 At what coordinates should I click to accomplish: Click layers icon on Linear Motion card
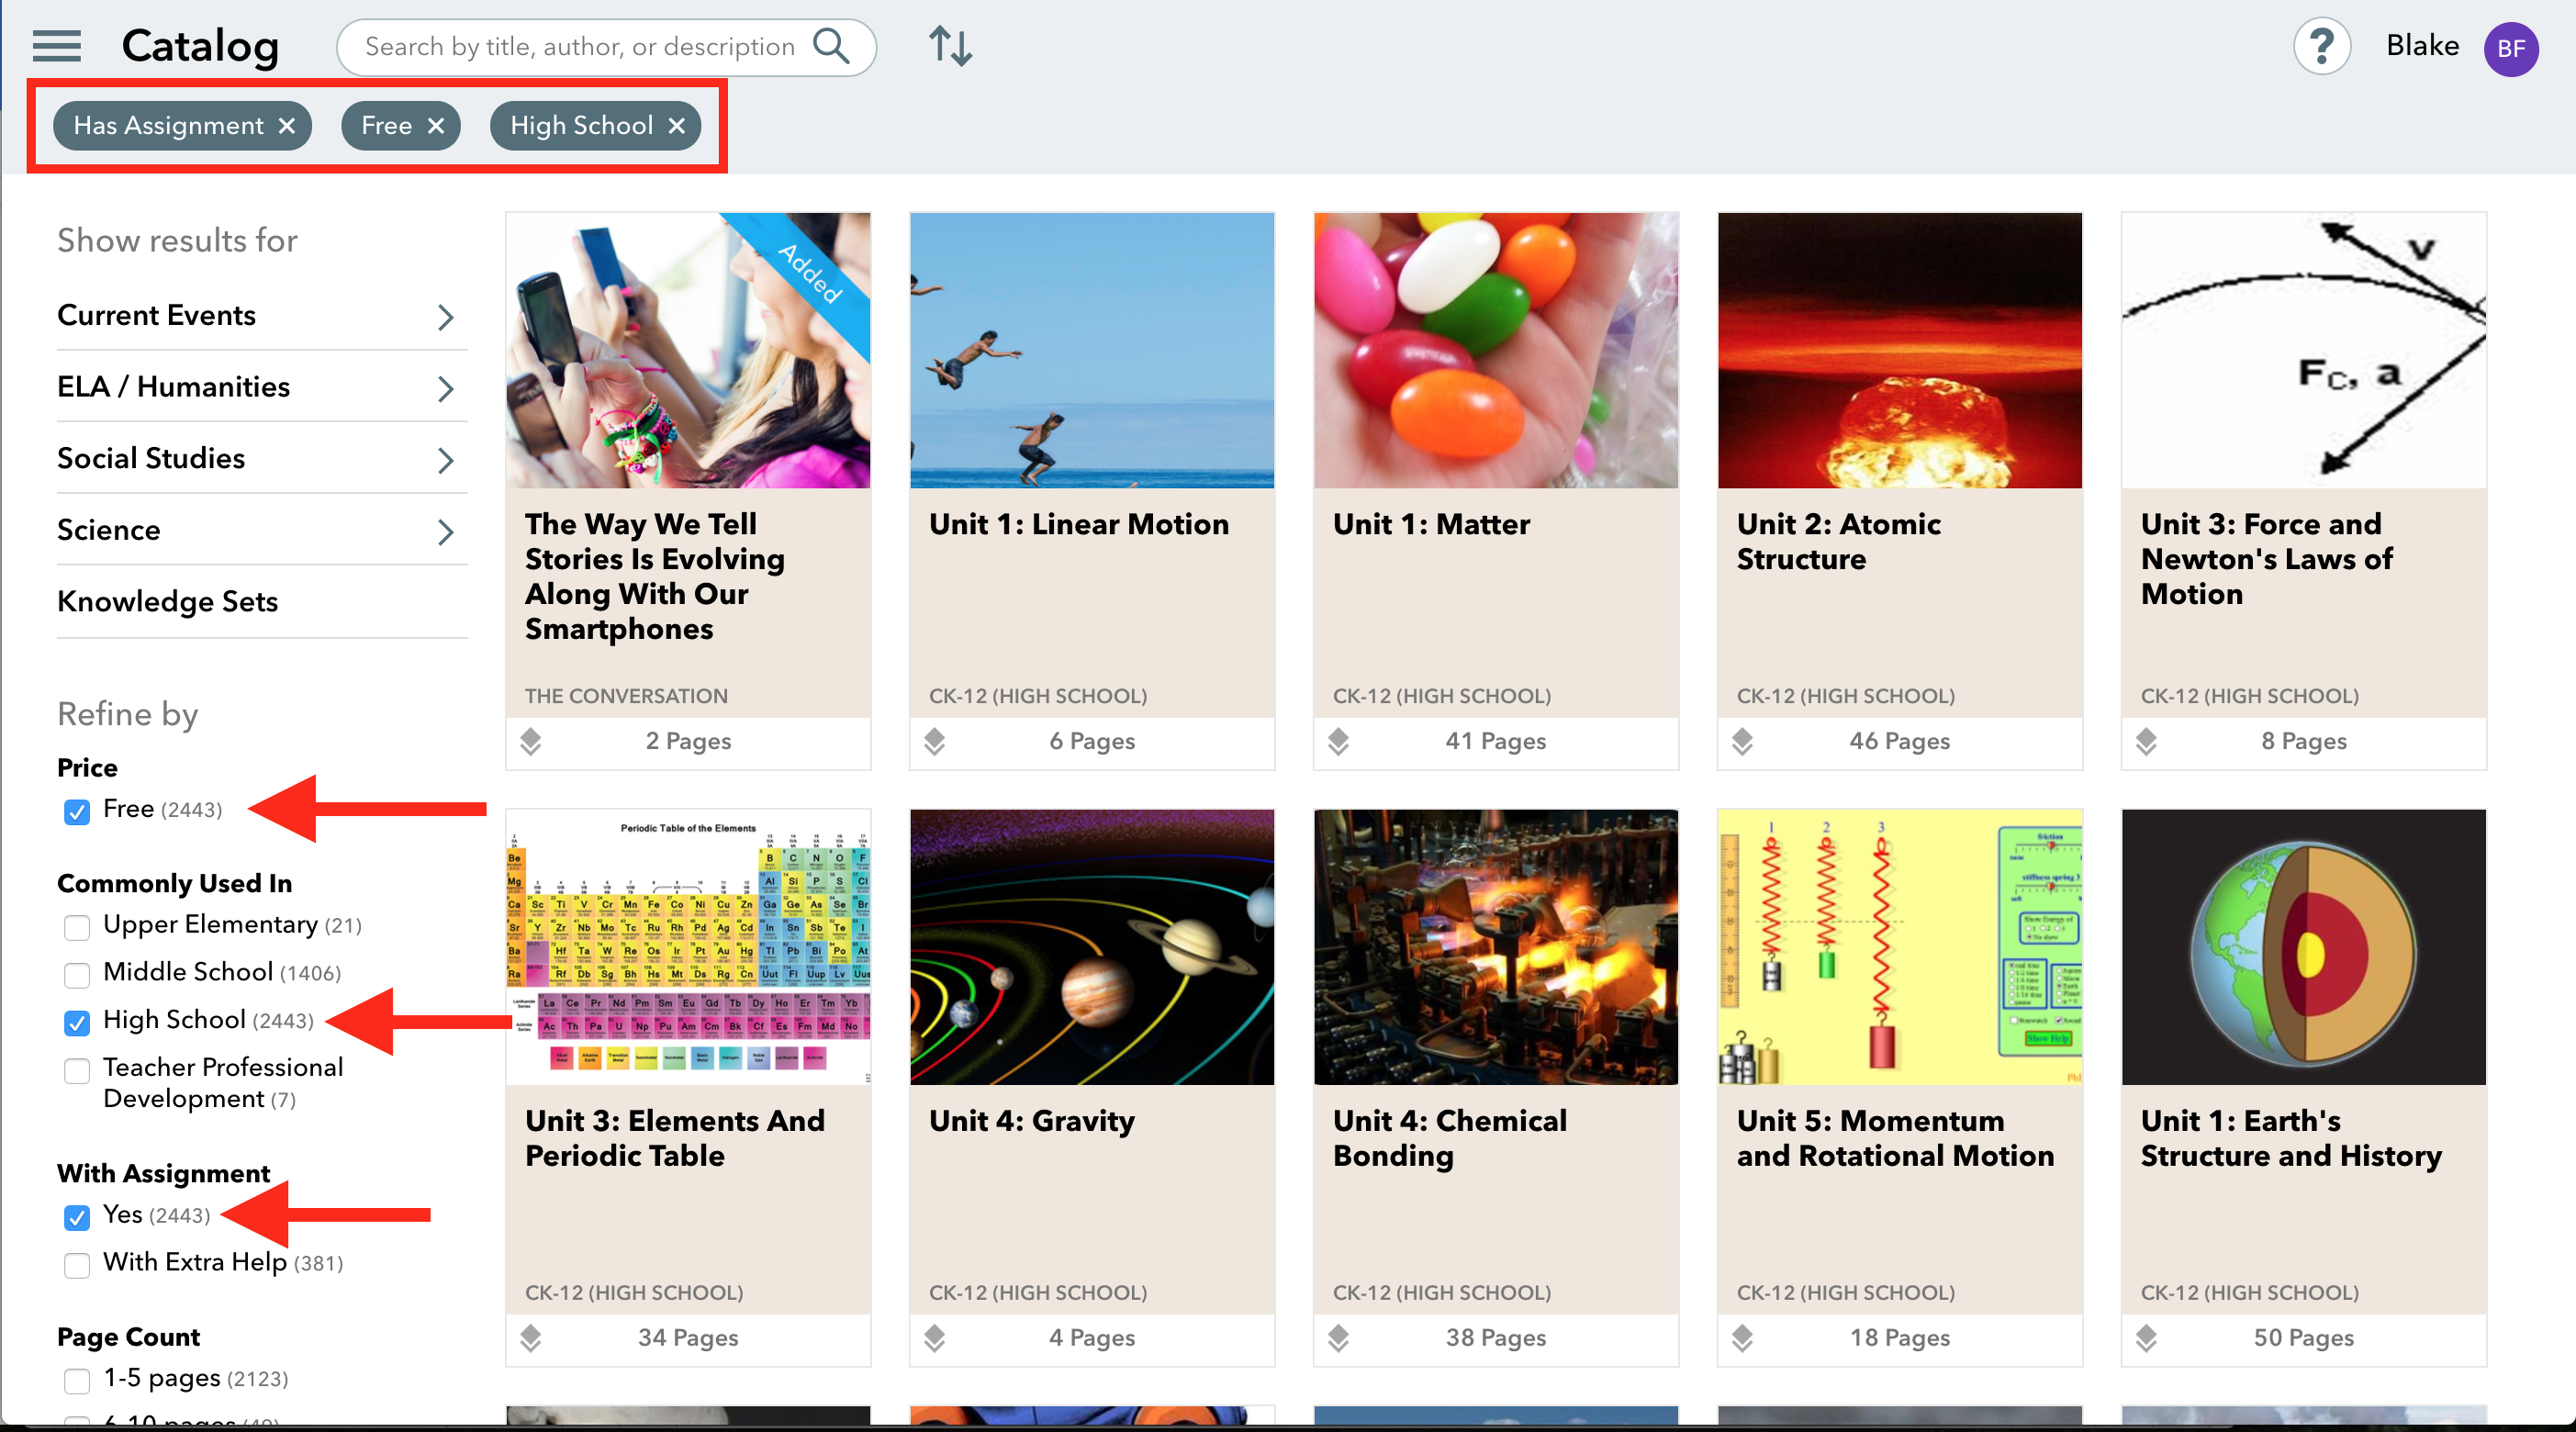[935, 741]
